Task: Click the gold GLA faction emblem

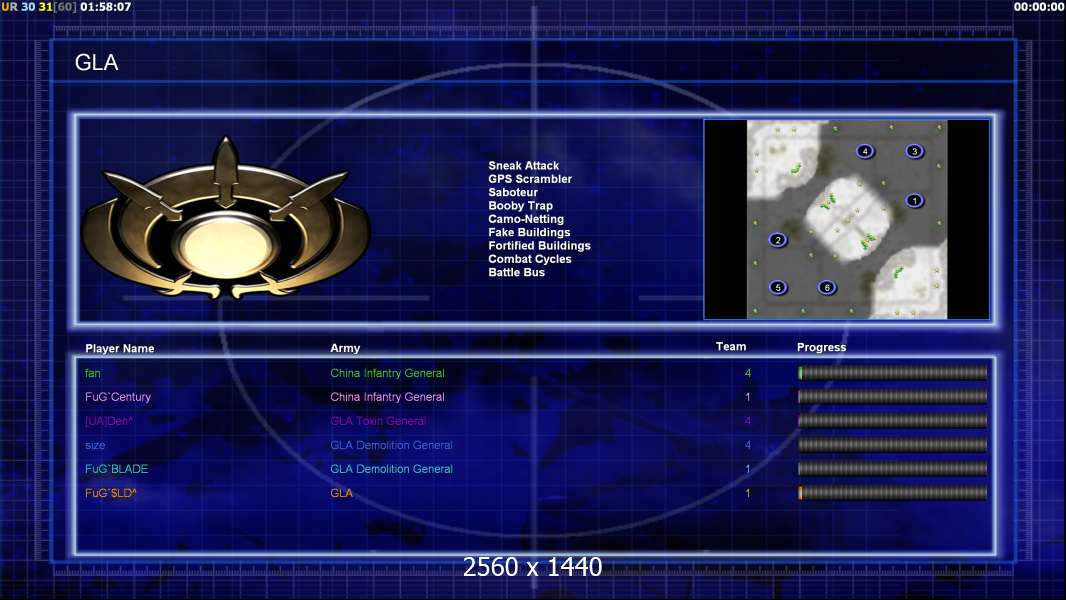Action: point(226,219)
